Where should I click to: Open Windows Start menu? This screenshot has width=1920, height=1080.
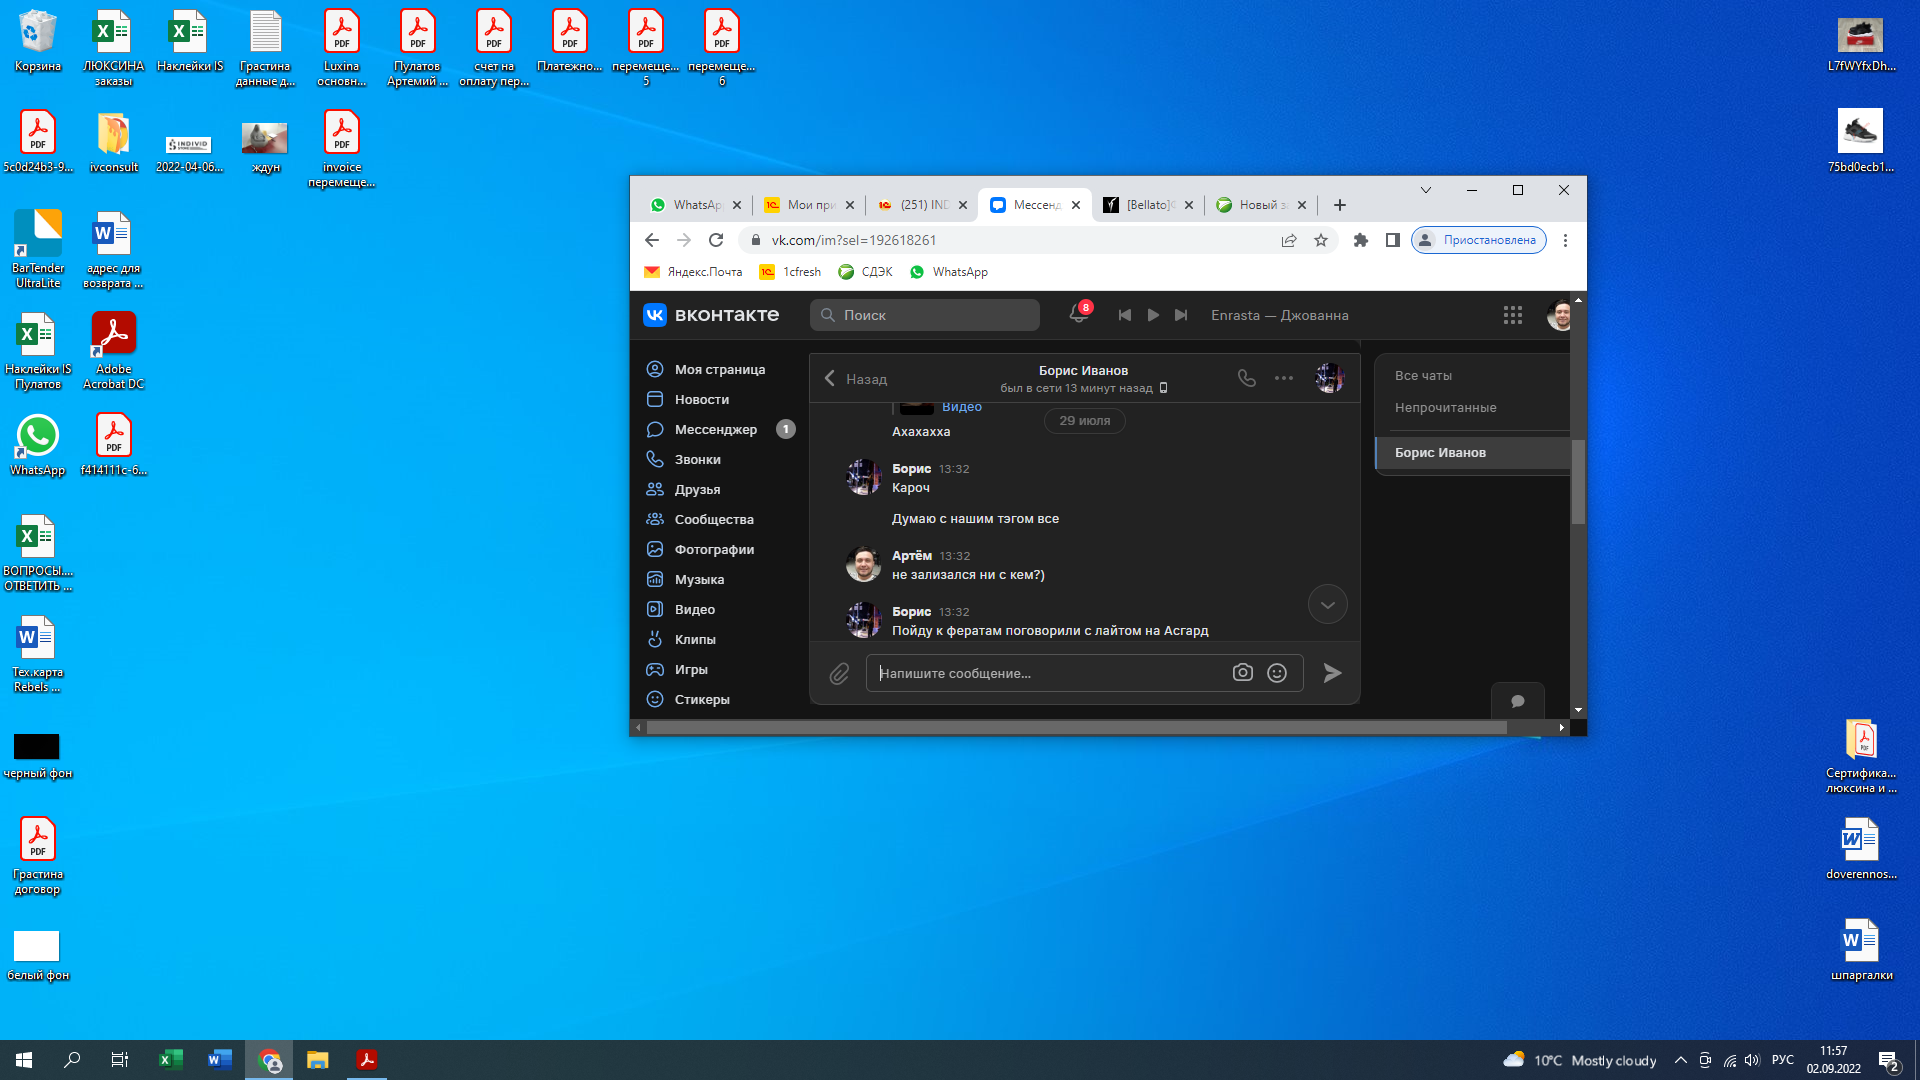coord(24,1060)
